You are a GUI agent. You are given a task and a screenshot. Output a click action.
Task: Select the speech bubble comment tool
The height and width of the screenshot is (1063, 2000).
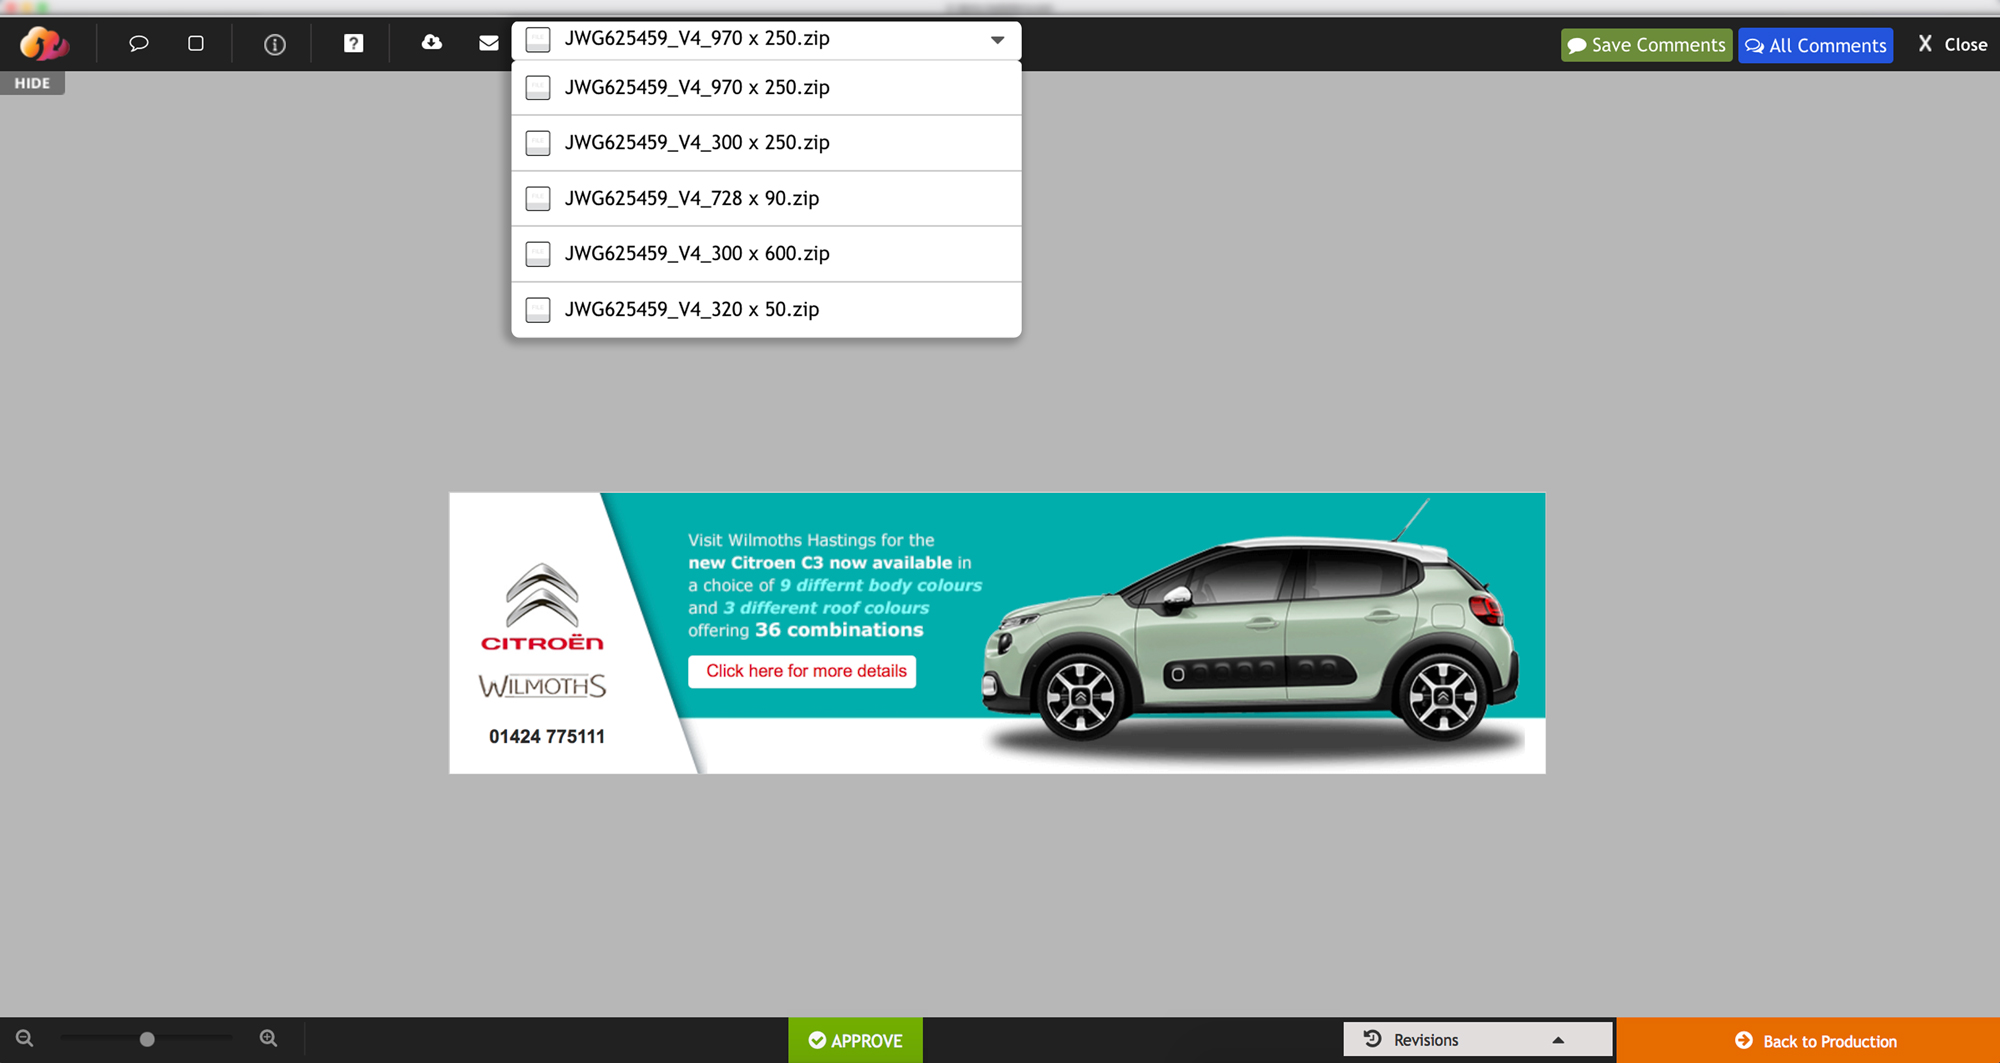138,43
